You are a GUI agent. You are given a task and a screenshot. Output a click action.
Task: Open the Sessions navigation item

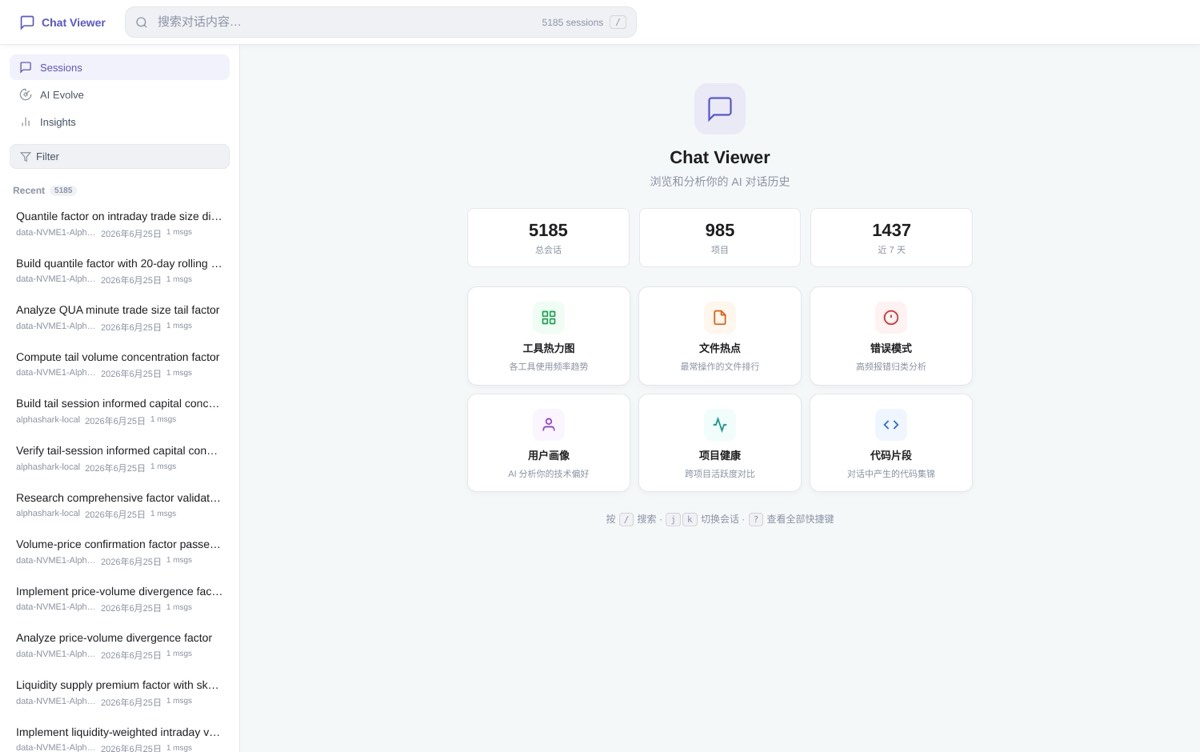click(x=120, y=67)
